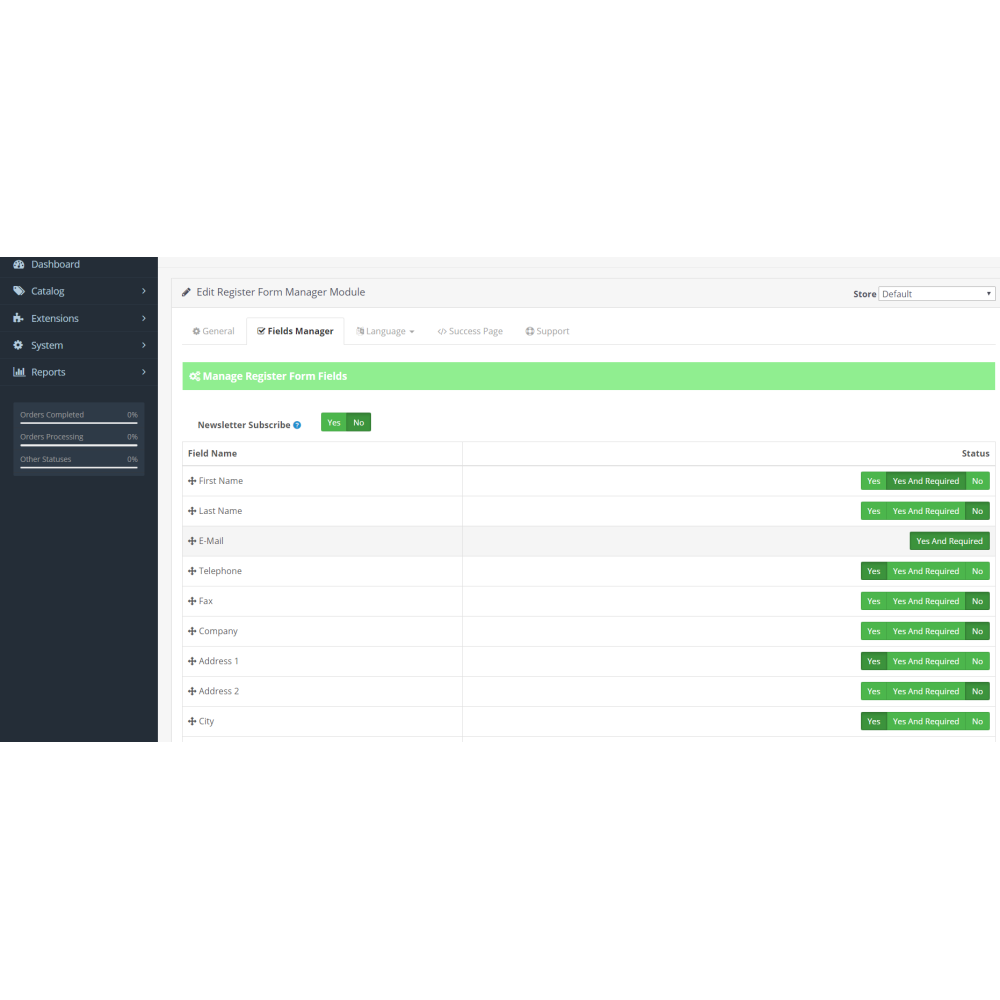Select Yes status for the Company field
This screenshot has height=1000, width=1000.
873,631
